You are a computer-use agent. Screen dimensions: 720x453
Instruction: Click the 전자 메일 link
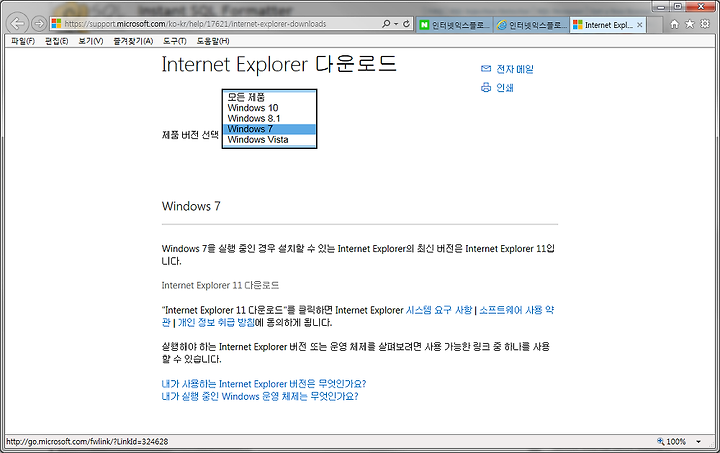pyautogui.click(x=515, y=69)
